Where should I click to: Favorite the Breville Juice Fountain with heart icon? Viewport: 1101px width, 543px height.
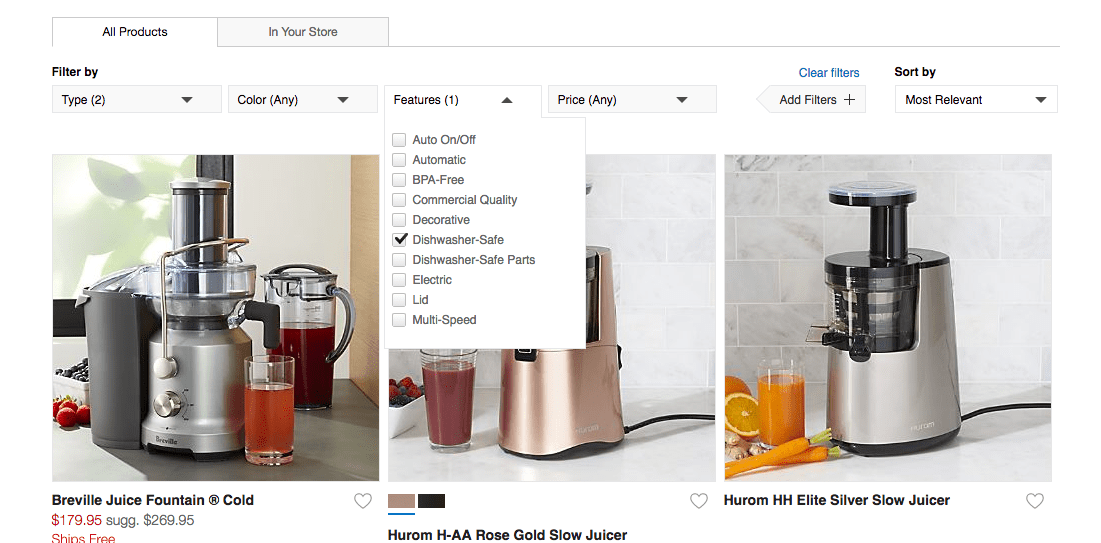pos(362,501)
